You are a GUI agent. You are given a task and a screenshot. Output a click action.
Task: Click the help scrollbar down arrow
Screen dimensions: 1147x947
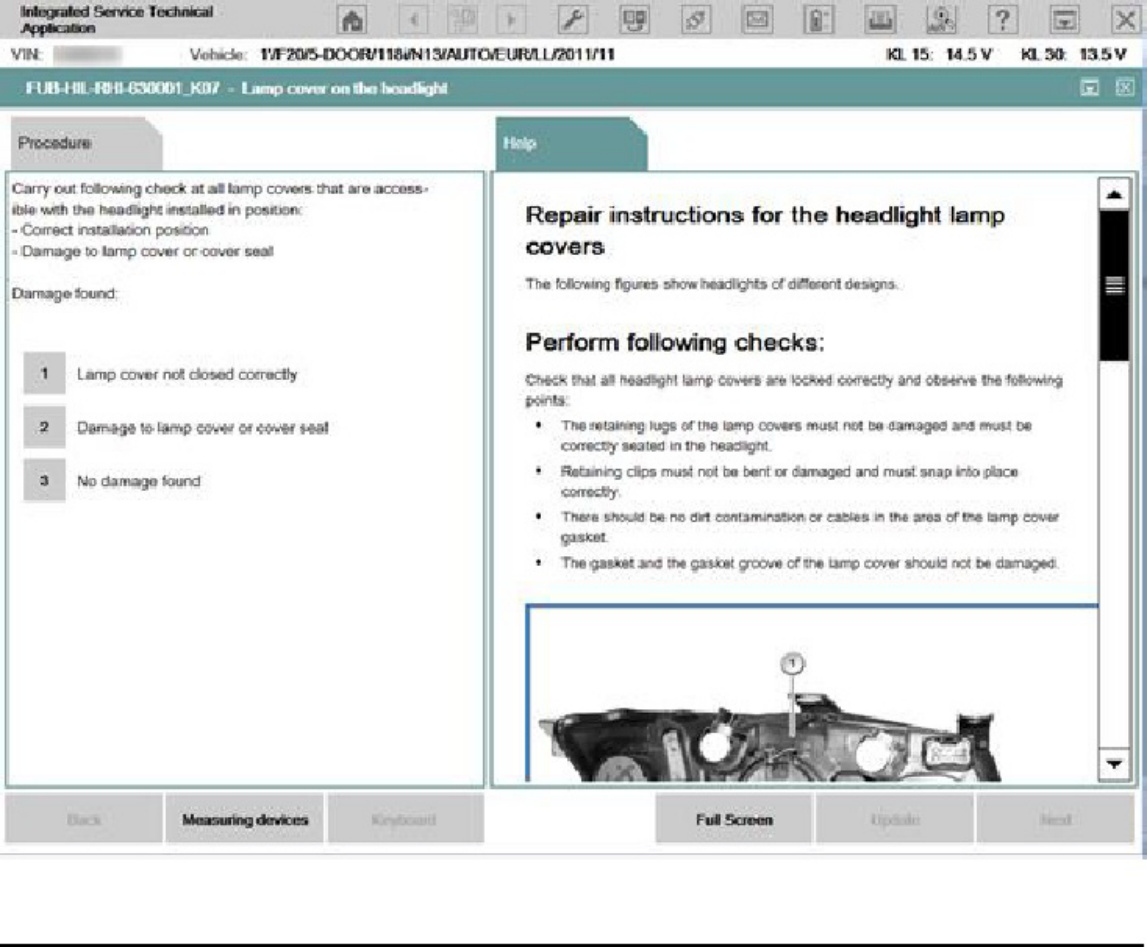pyautogui.click(x=1114, y=764)
